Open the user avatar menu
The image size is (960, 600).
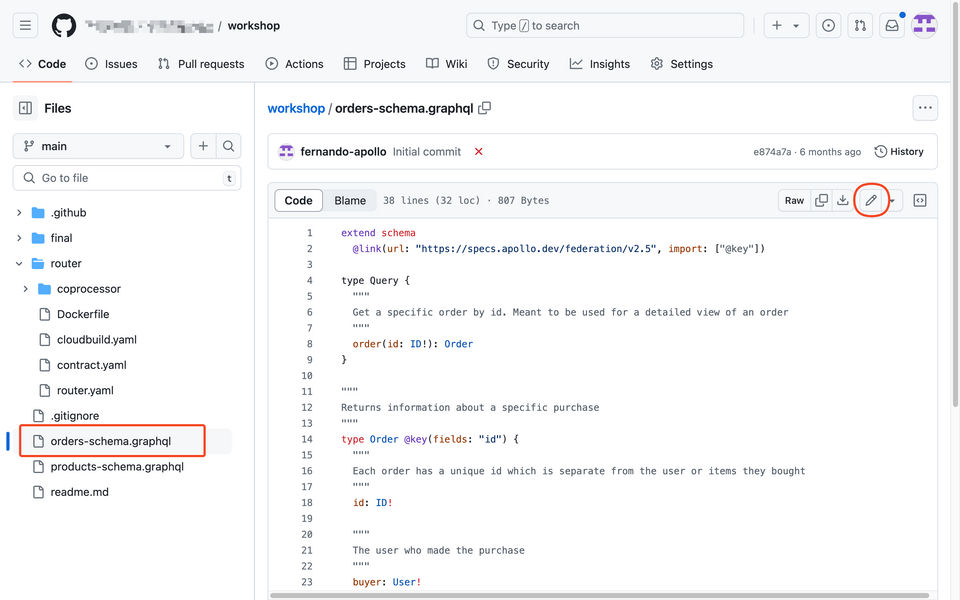(924, 26)
